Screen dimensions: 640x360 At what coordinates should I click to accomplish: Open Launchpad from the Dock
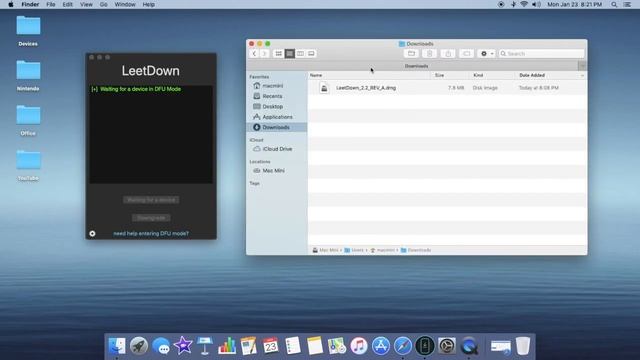click(139, 346)
